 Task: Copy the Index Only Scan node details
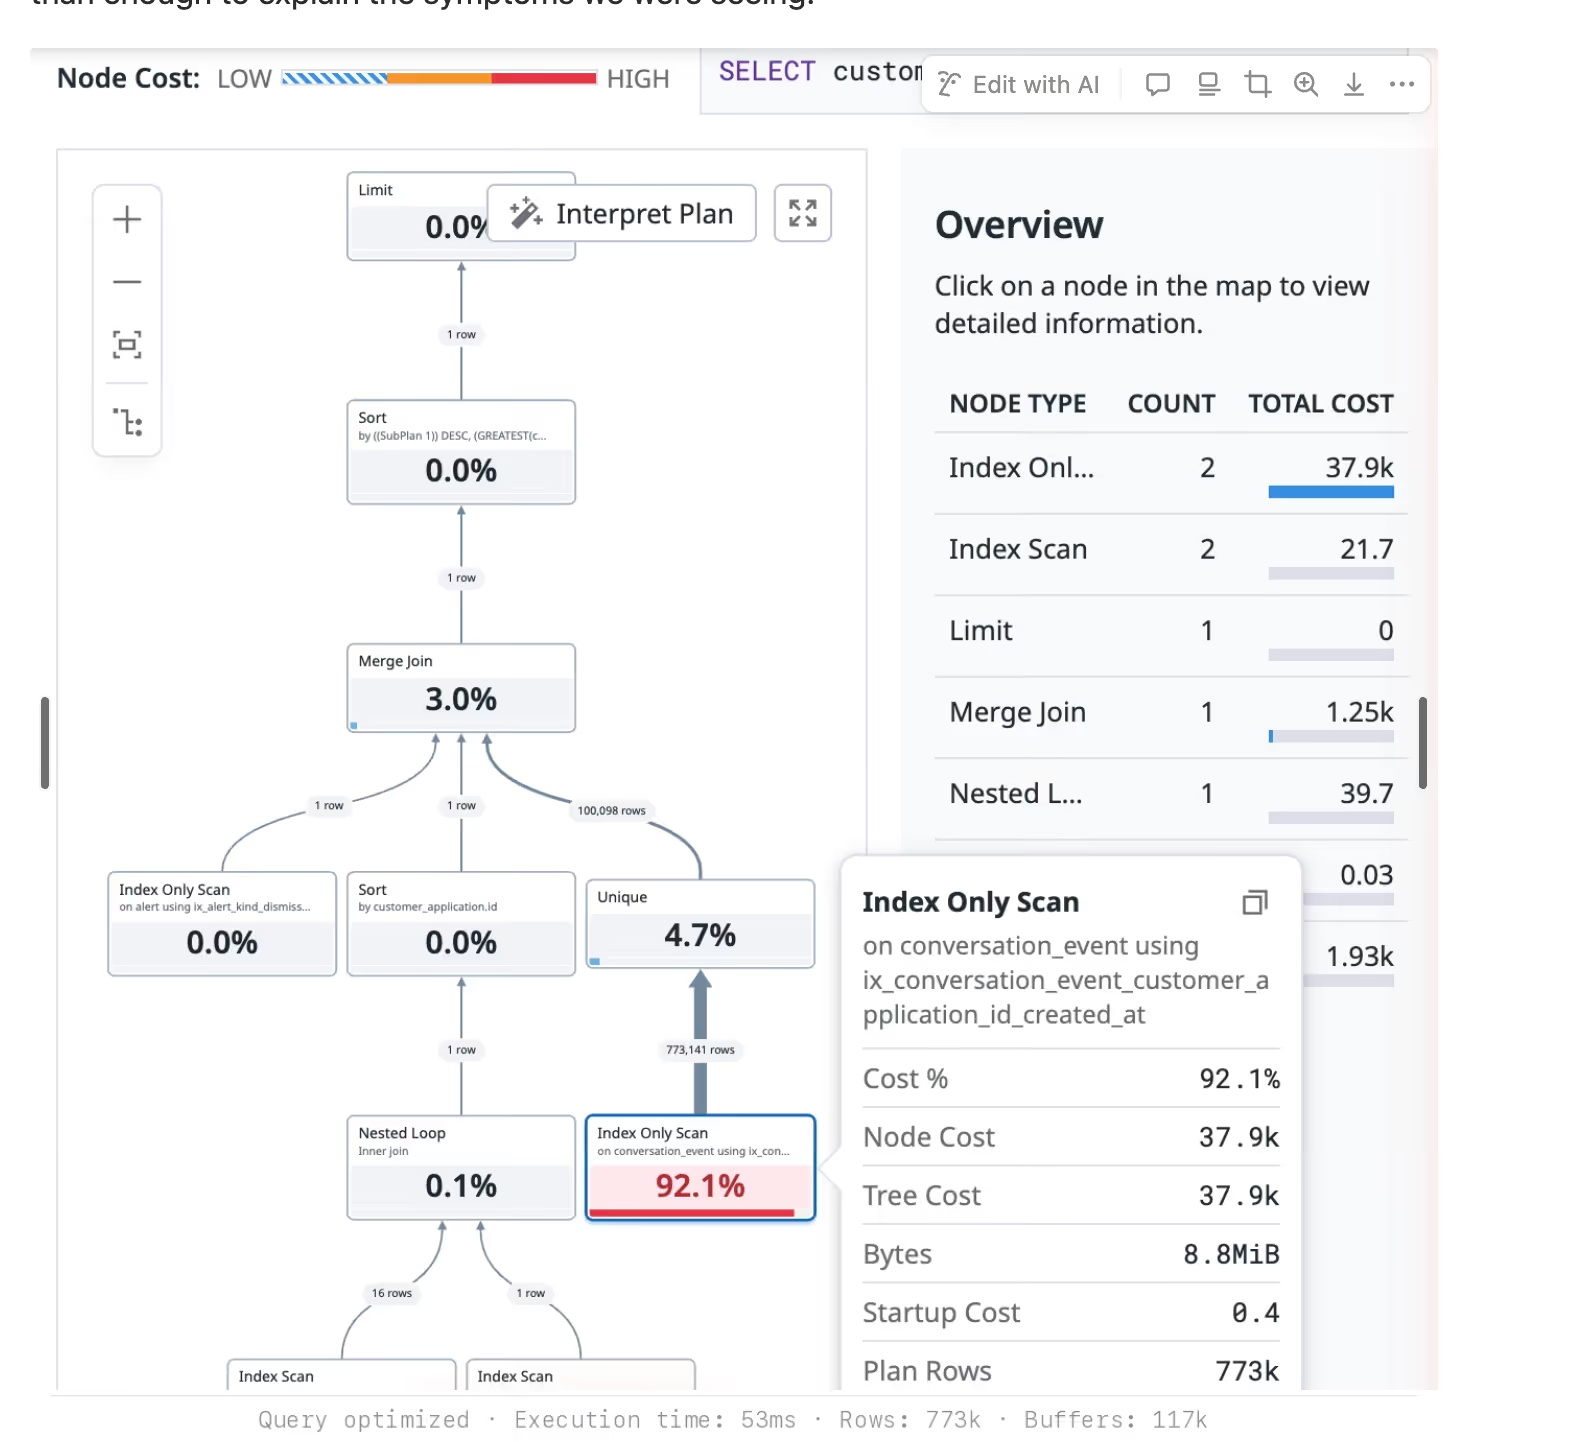[1255, 903]
